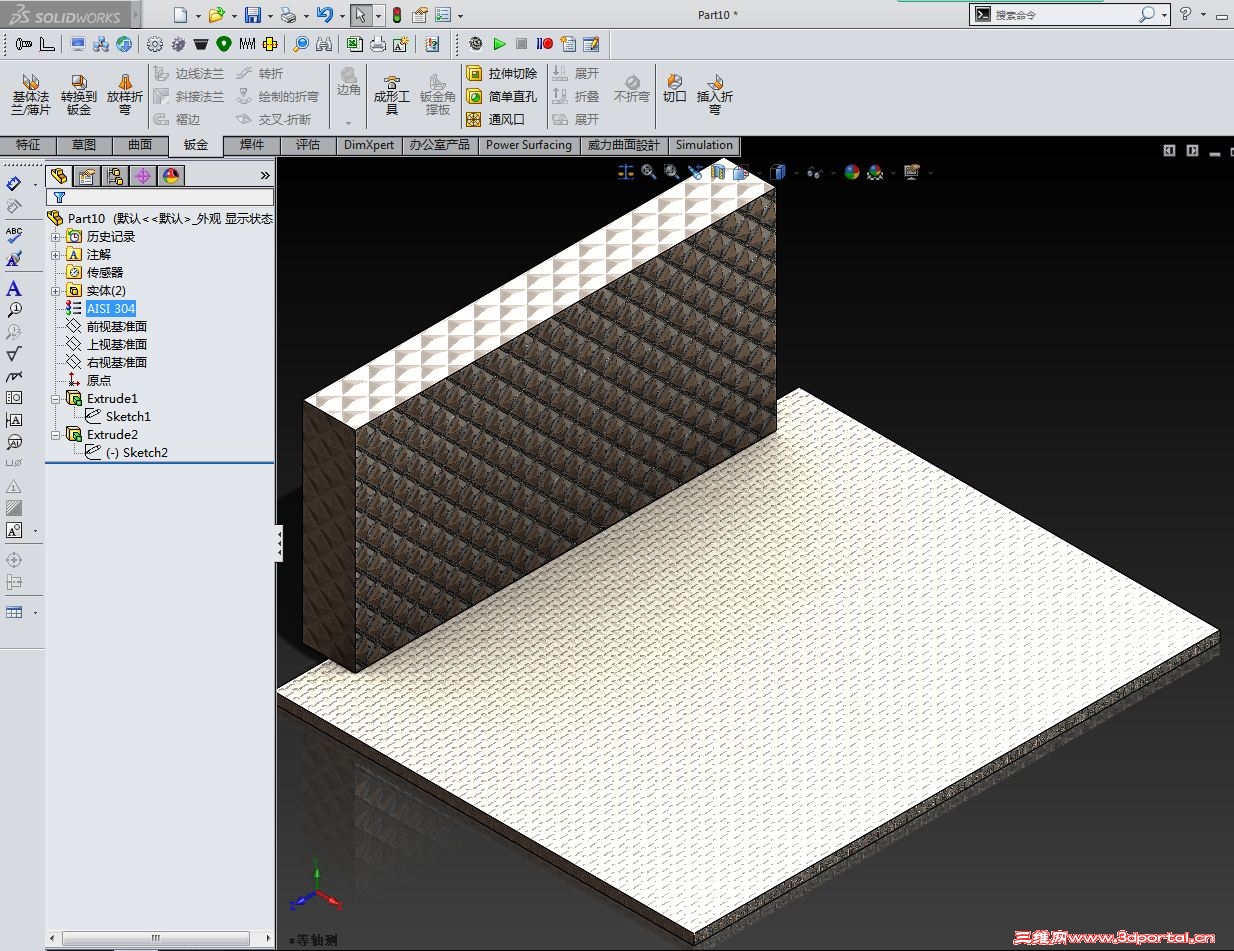Screen dimensions: 1234x951
Task: Click the Save floppy disk icon
Action: click(x=253, y=15)
